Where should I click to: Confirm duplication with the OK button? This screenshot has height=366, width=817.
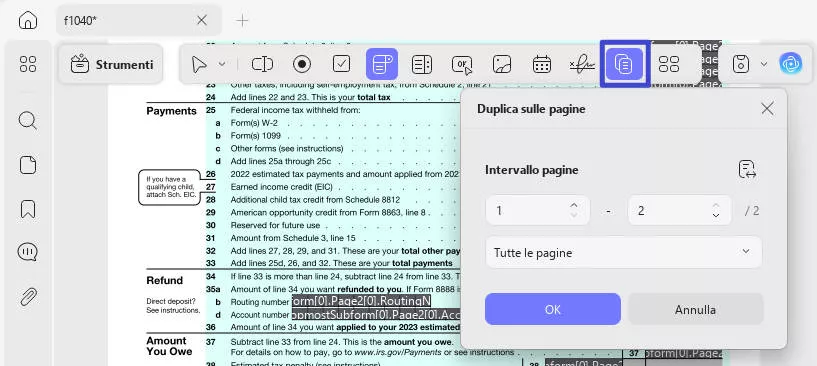[x=553, y=309]
